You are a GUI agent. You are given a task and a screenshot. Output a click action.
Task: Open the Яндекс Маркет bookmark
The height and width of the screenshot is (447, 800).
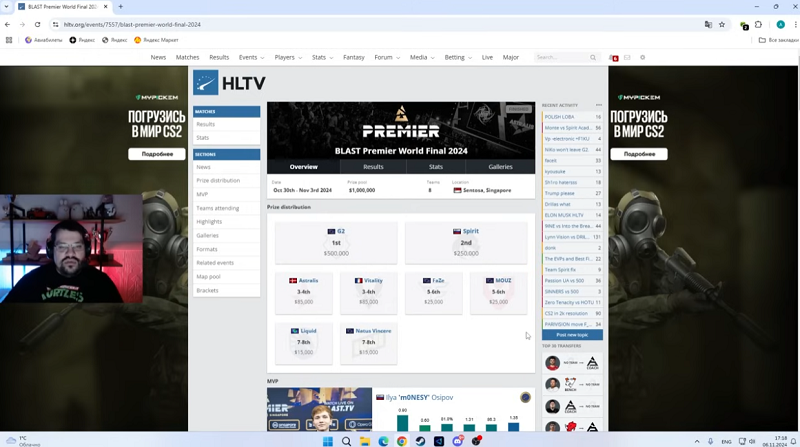pos(156,40)
